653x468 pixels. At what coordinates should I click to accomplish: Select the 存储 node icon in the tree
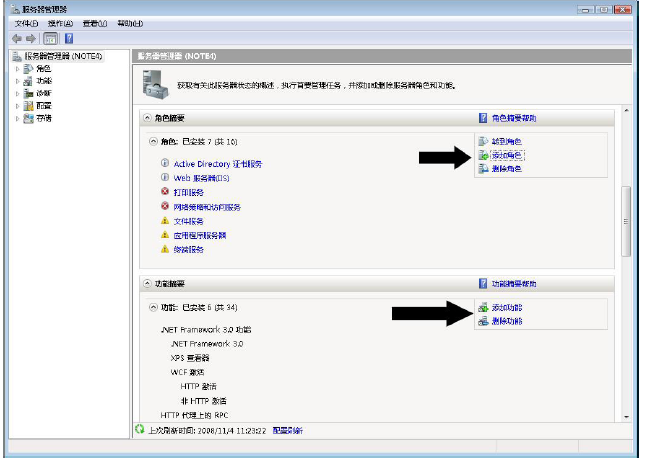click(x=28, y=118)
